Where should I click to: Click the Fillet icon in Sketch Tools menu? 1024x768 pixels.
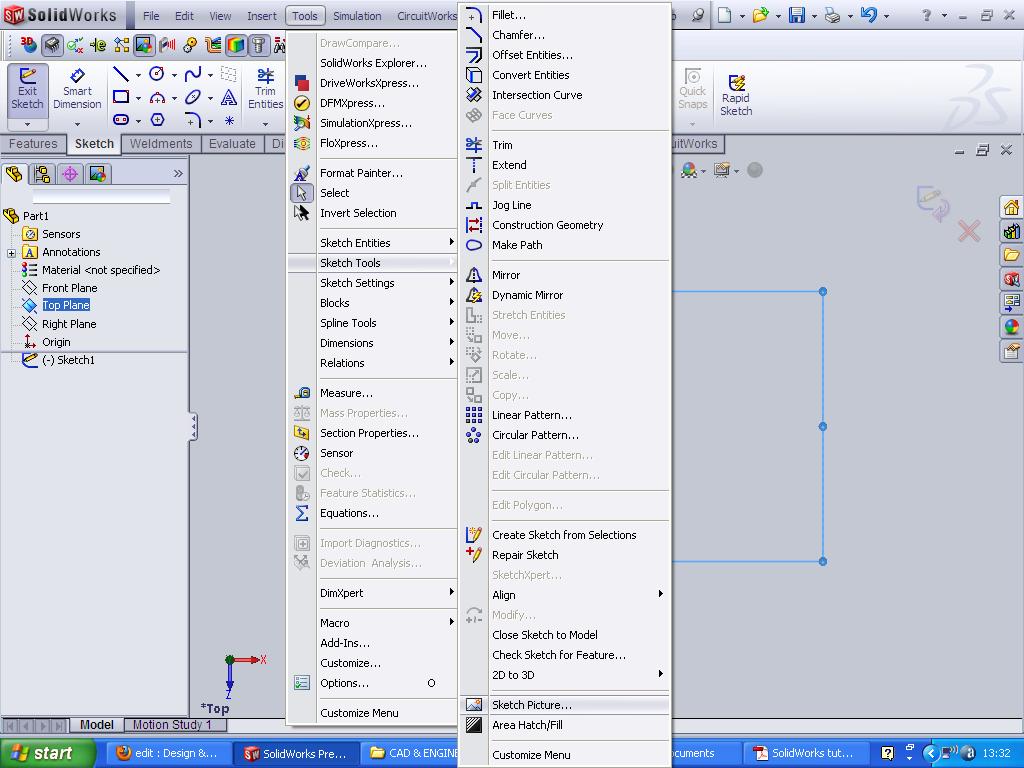tap(474, 15)
